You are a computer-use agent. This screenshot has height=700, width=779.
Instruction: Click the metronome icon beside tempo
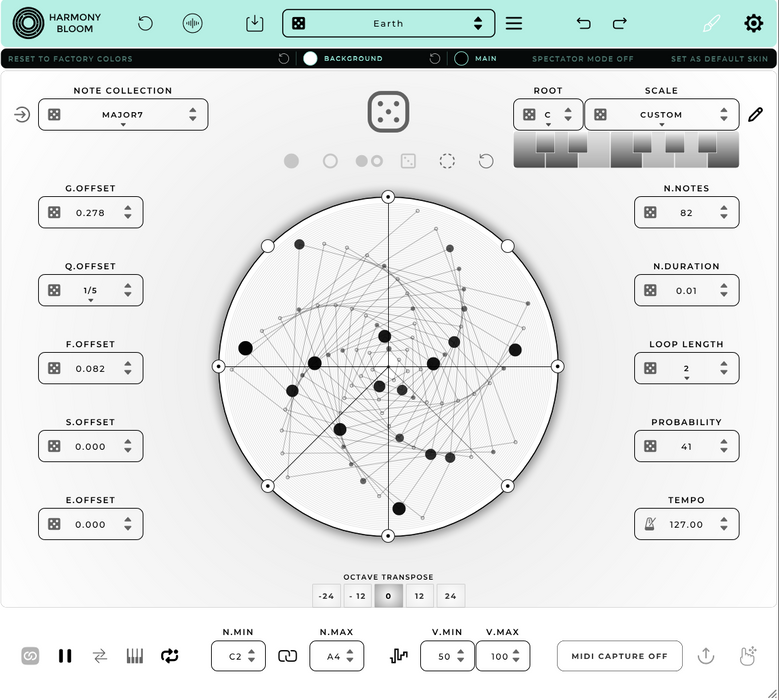click(x=650, y=524)
